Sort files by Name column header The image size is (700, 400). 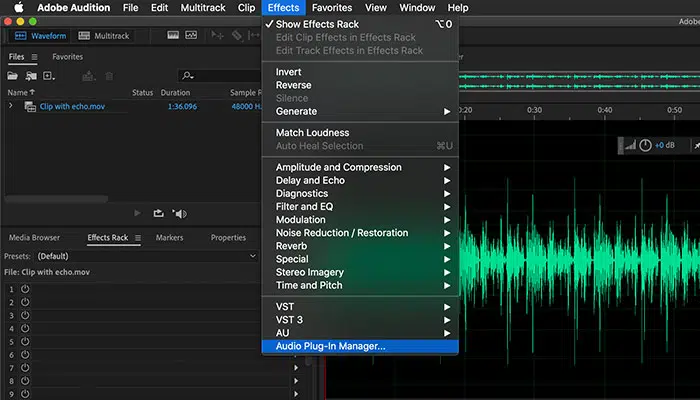(x=21, y=93)
